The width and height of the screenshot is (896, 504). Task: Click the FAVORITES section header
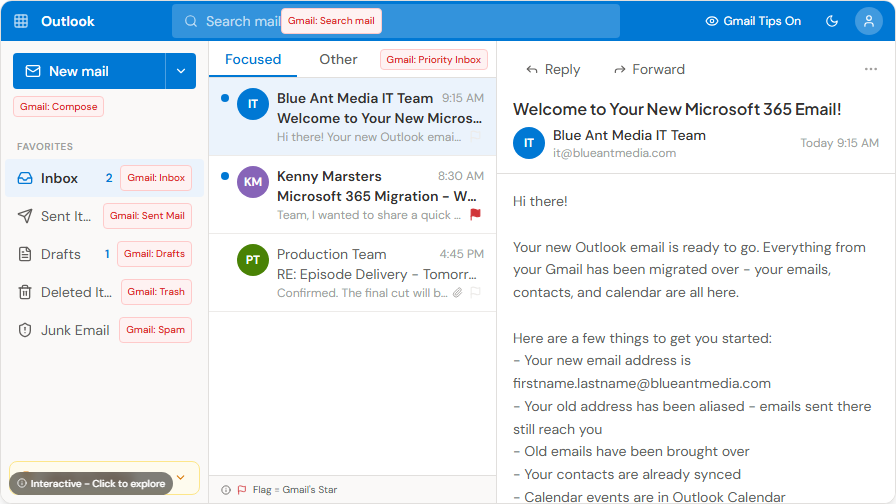tap(45, 147)
